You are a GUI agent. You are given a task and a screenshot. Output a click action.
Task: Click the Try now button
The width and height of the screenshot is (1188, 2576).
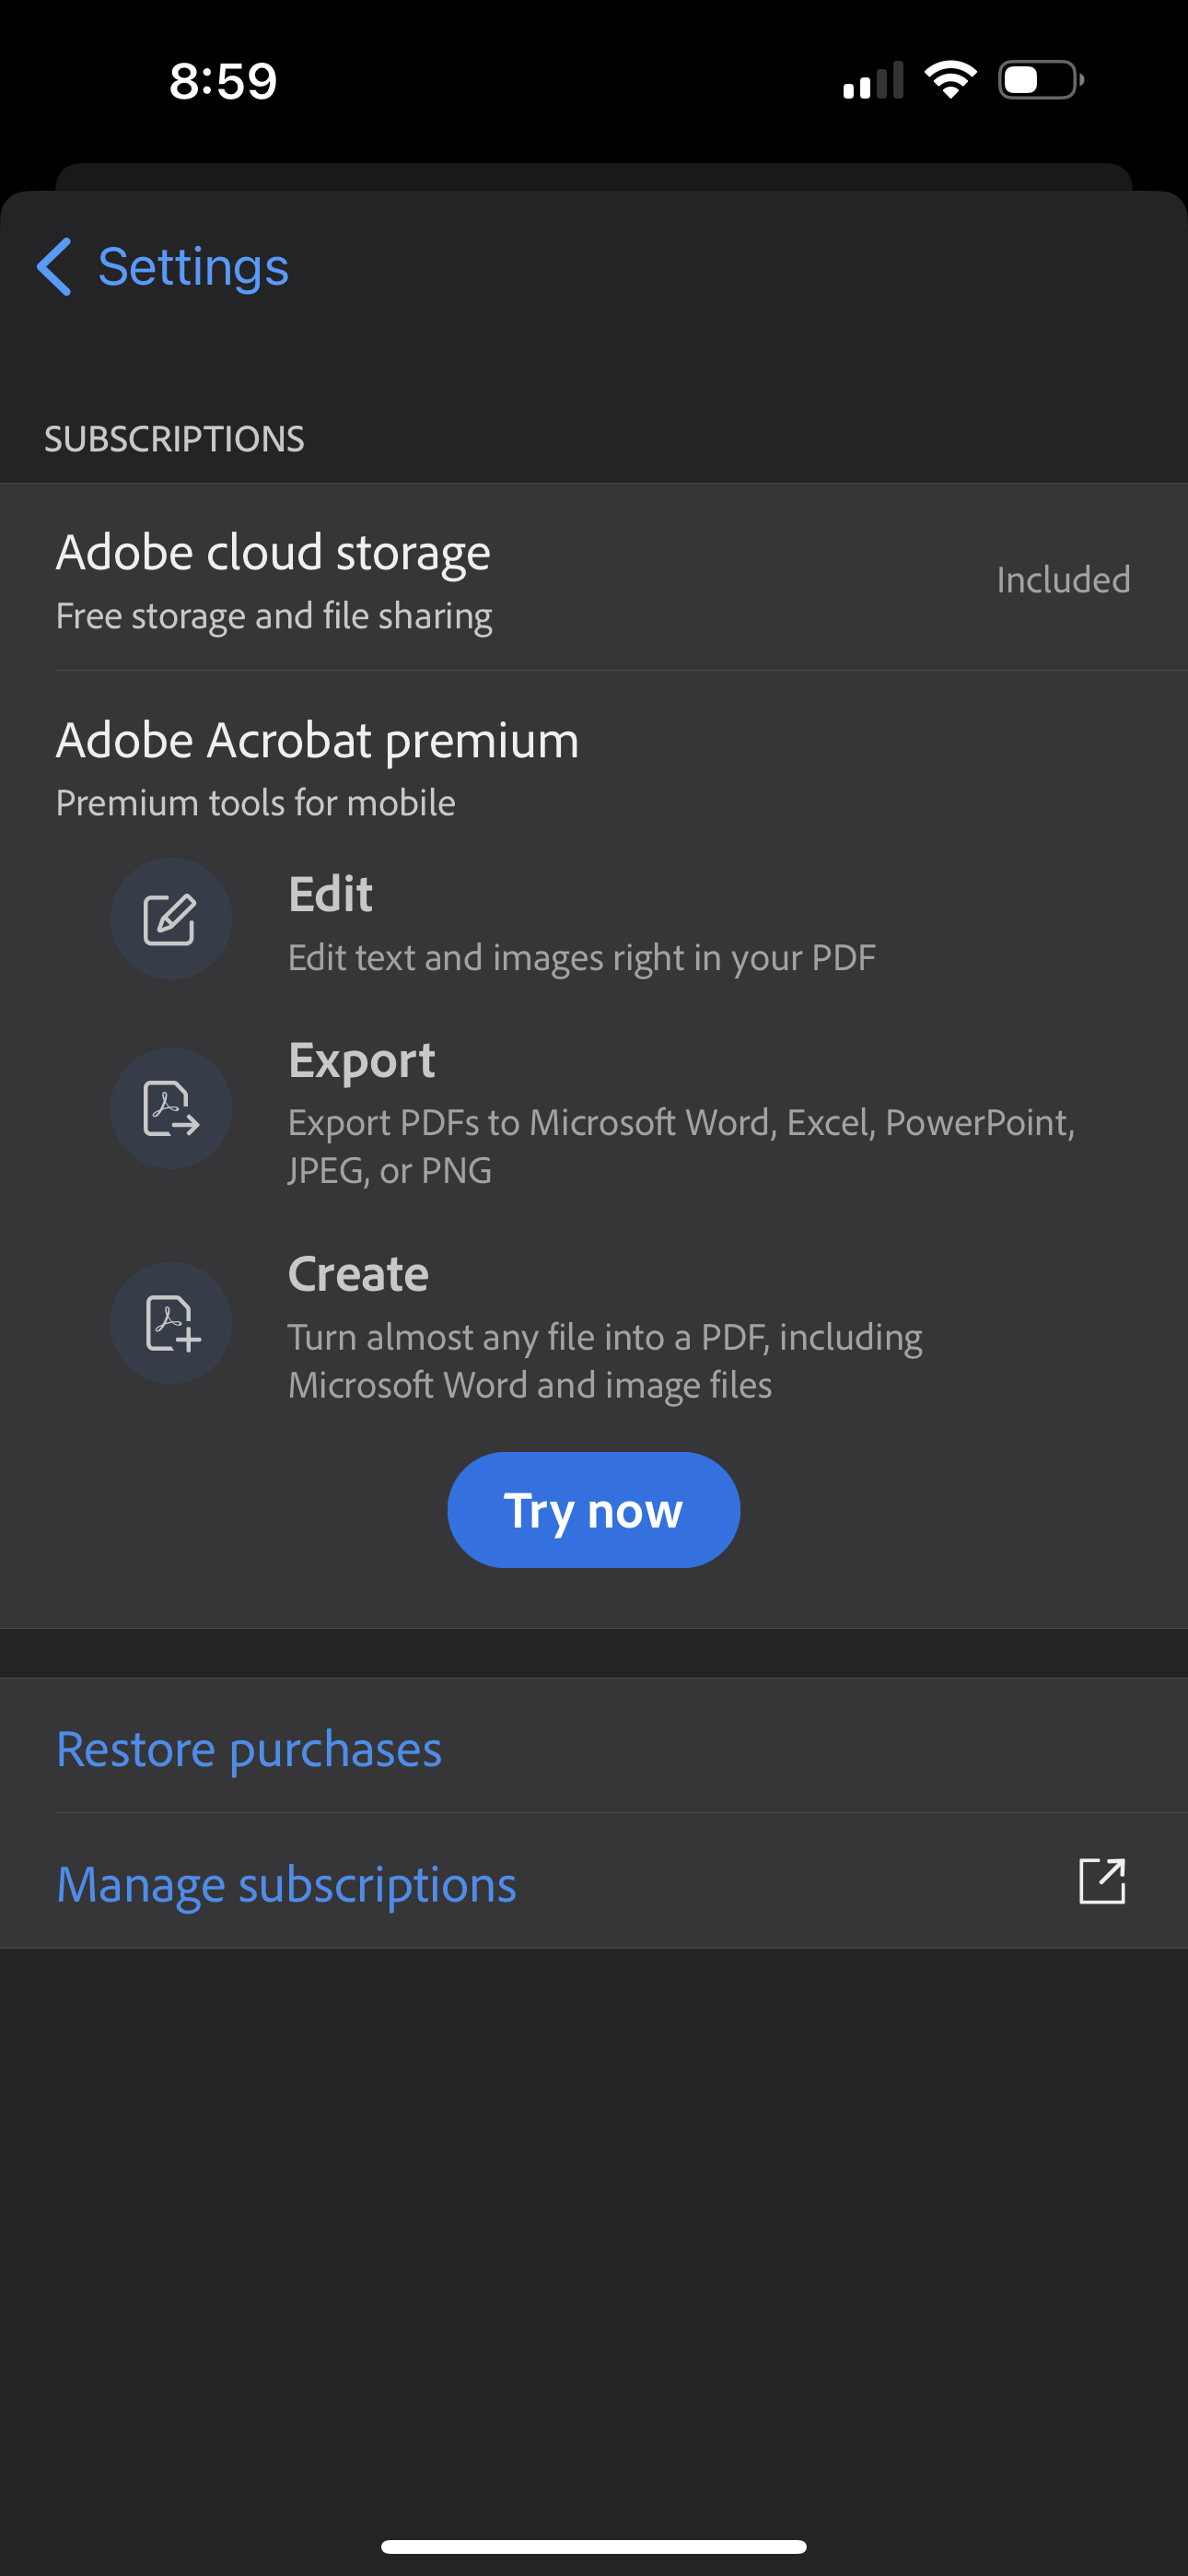[593, 1509]
